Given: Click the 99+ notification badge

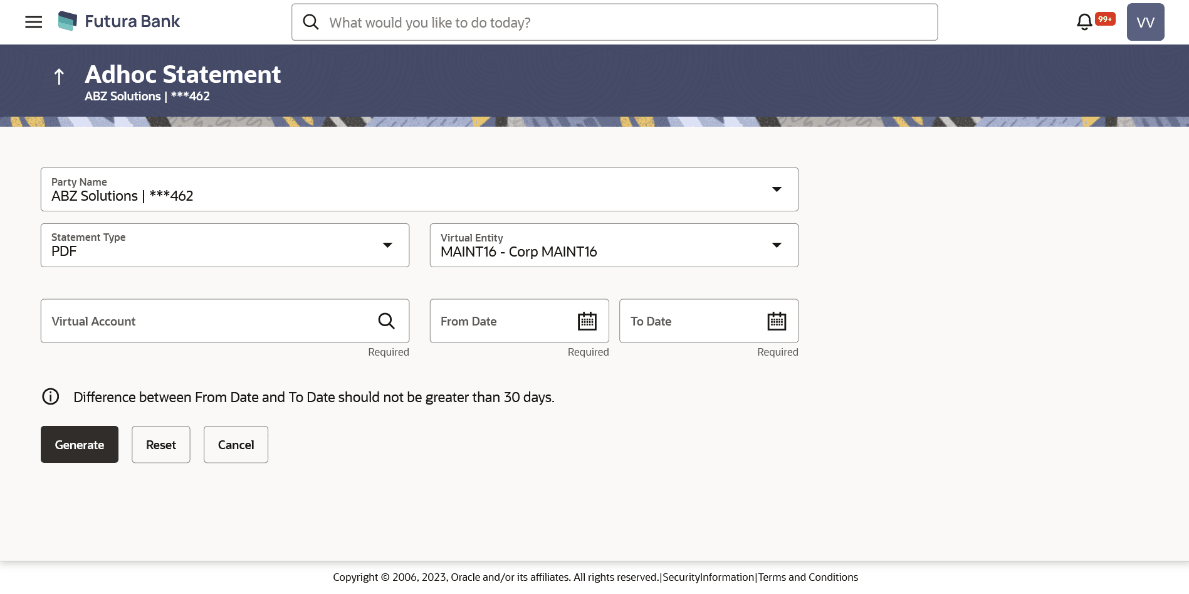Looking at the screenshot, I should click(1105, 19).
